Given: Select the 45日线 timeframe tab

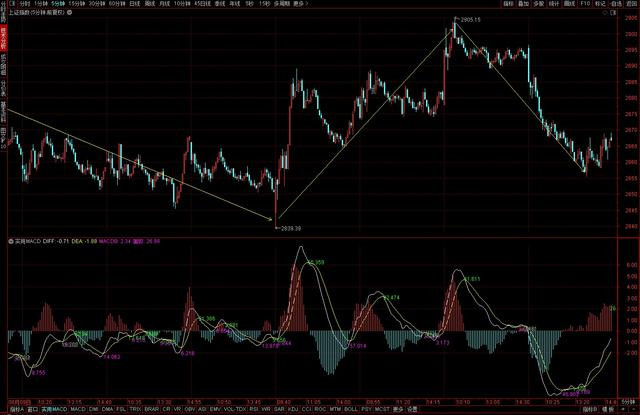Looking at the screenshot, I should pos(202,4).
